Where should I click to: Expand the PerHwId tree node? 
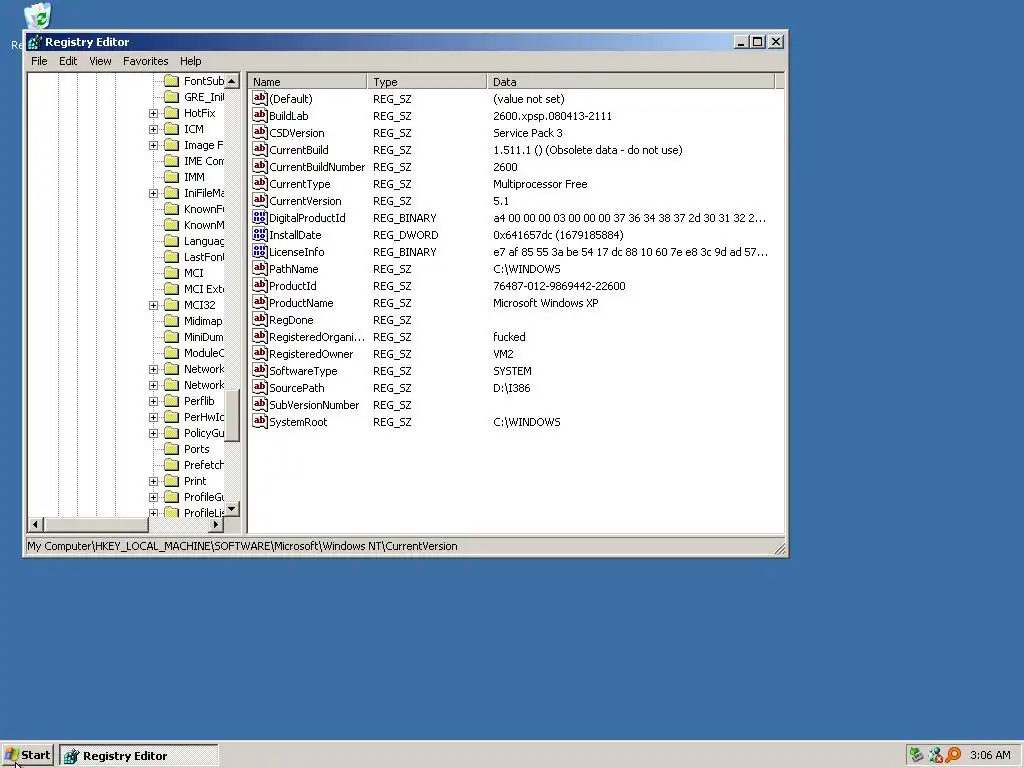(x=153, y=417)
